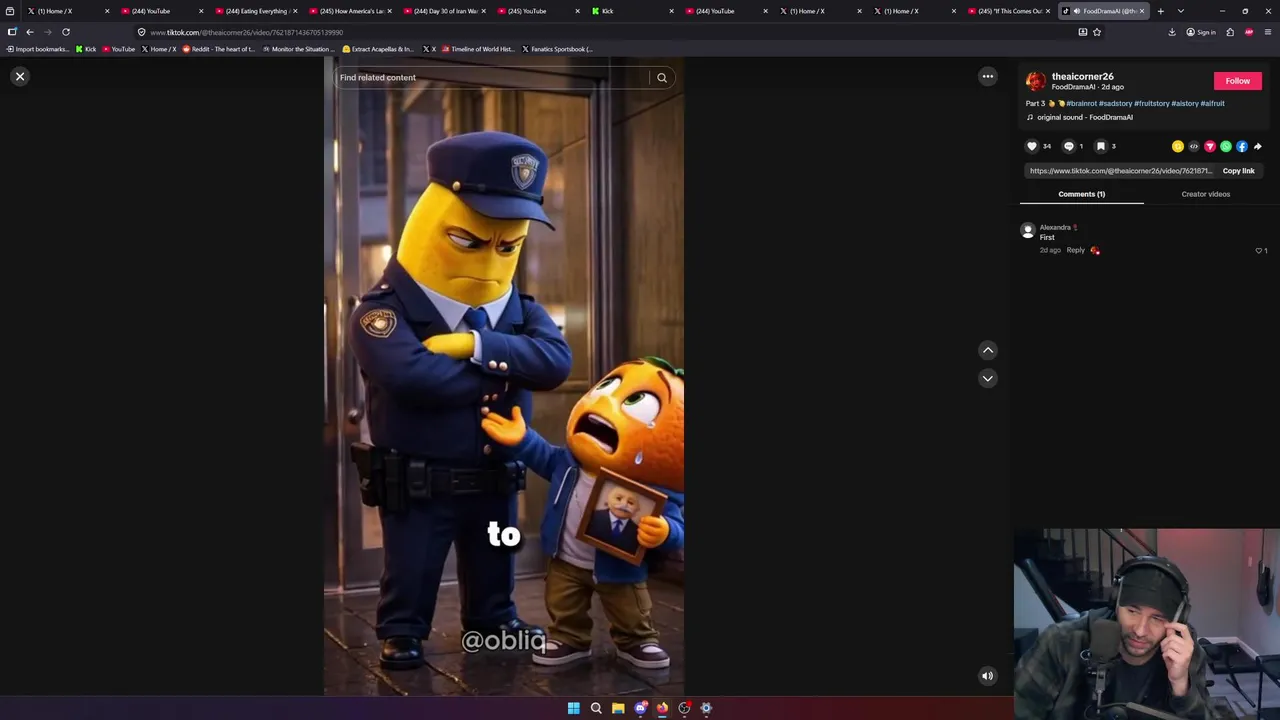Viewport: 1280px width, 720px height.
Task: Open File Explorer from the taskbar
Action: tap(618, 708)
